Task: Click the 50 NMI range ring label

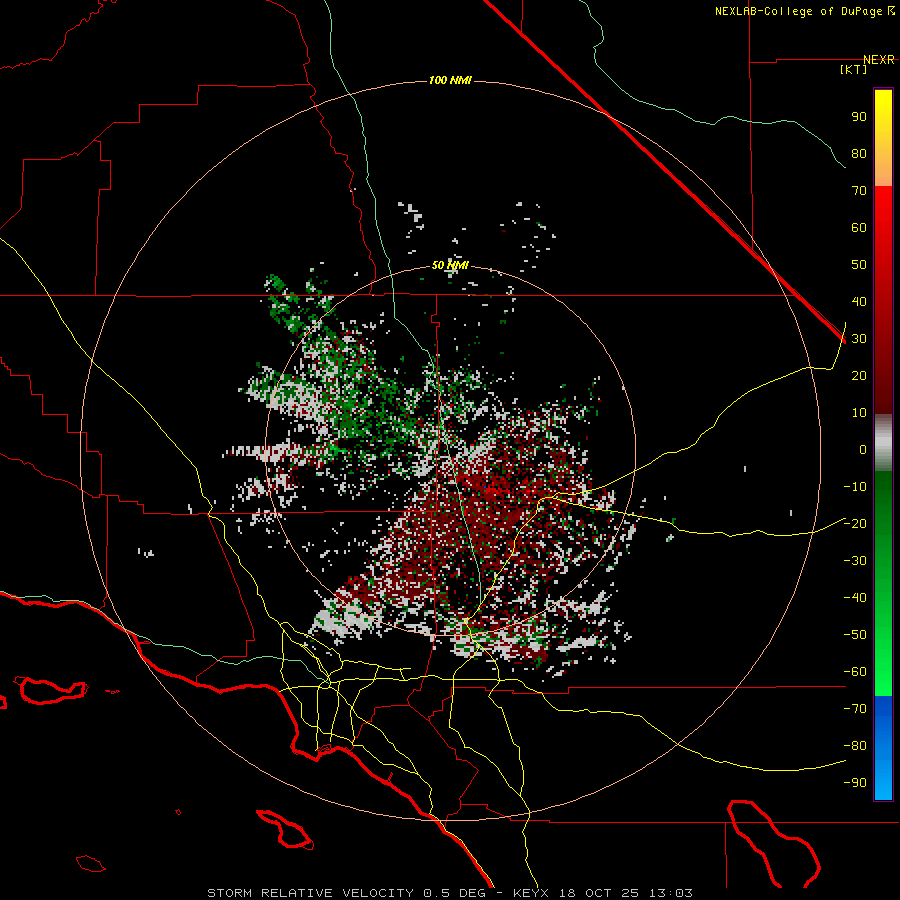Action: coord(450,265)
